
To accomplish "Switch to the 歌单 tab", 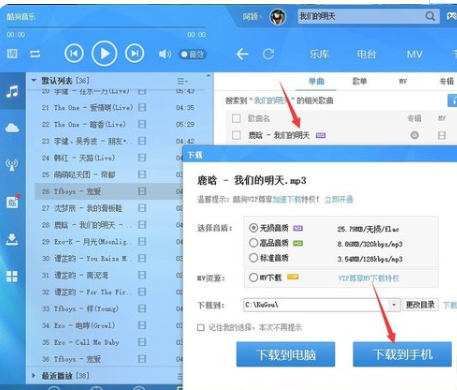I will point(360,81).
